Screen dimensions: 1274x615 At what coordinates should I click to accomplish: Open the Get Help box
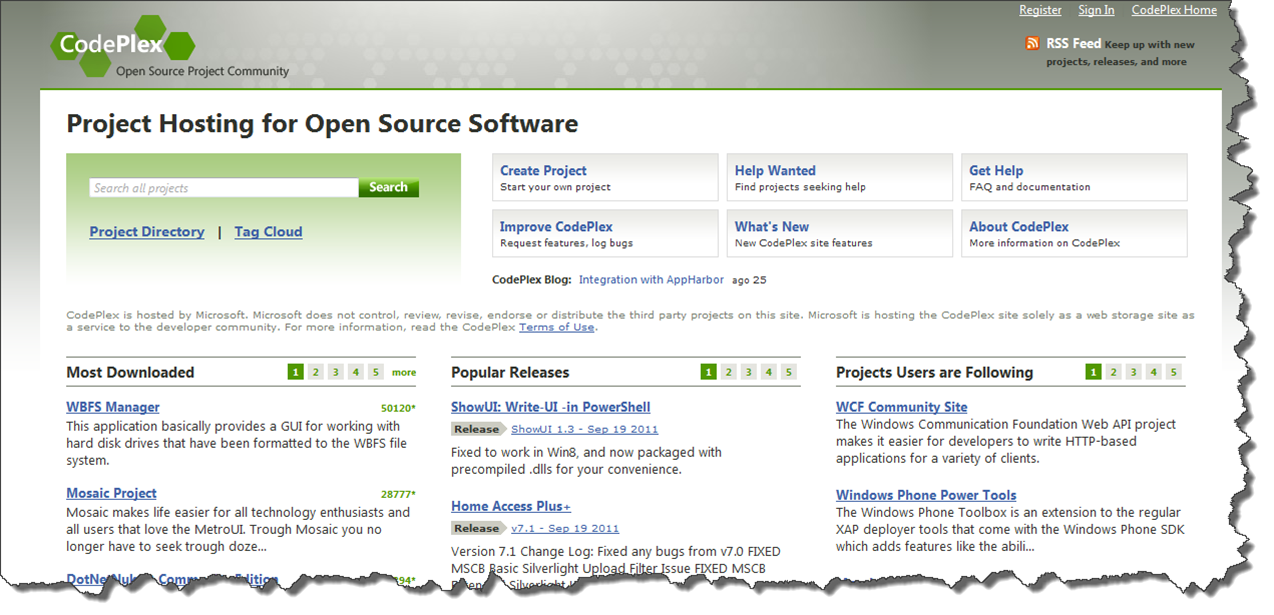point(1074,177)
